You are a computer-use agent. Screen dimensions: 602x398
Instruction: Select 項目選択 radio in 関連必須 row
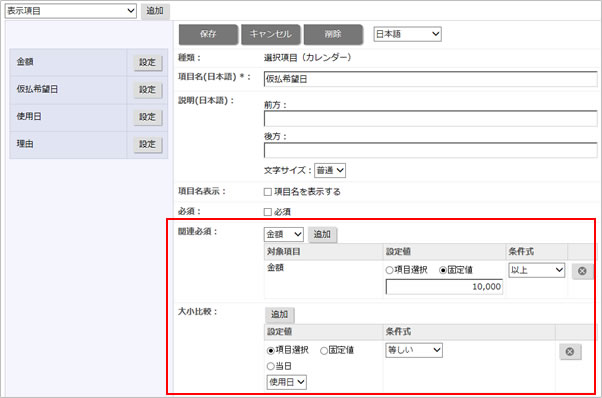pyautogui.click(x=389, y=270)
